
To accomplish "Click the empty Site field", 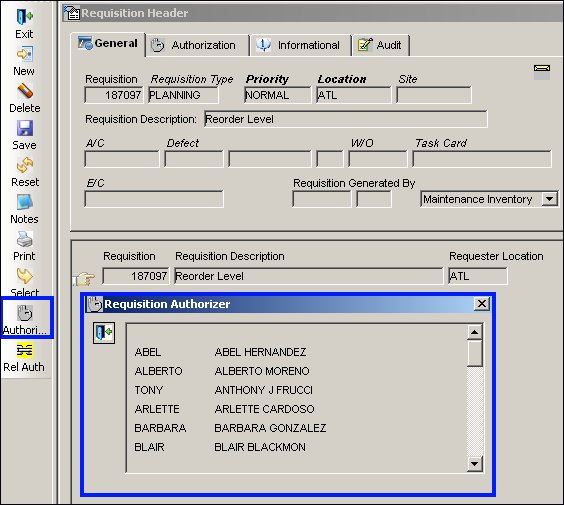I will pyautogui.click(x=434, y=95).
